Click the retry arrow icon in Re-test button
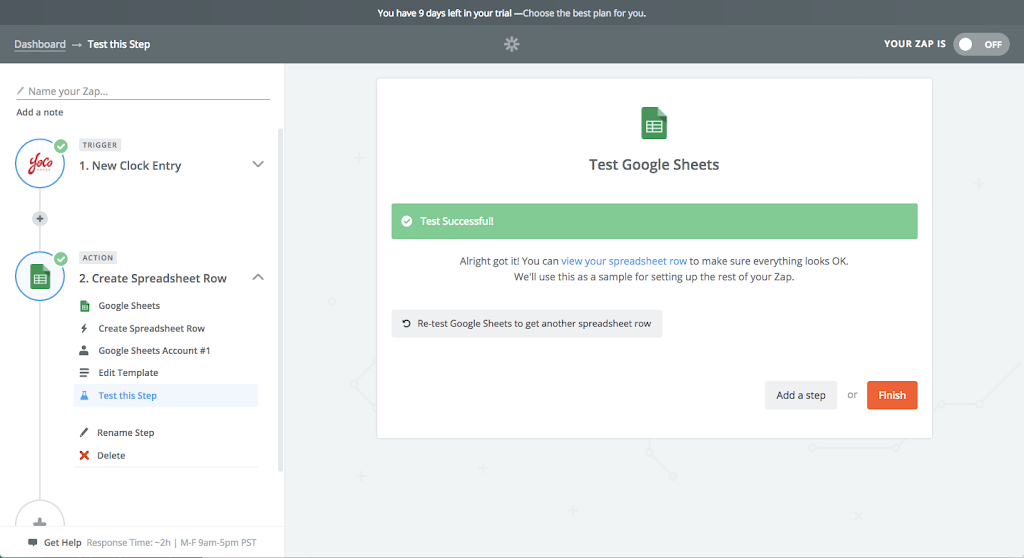 406,323
